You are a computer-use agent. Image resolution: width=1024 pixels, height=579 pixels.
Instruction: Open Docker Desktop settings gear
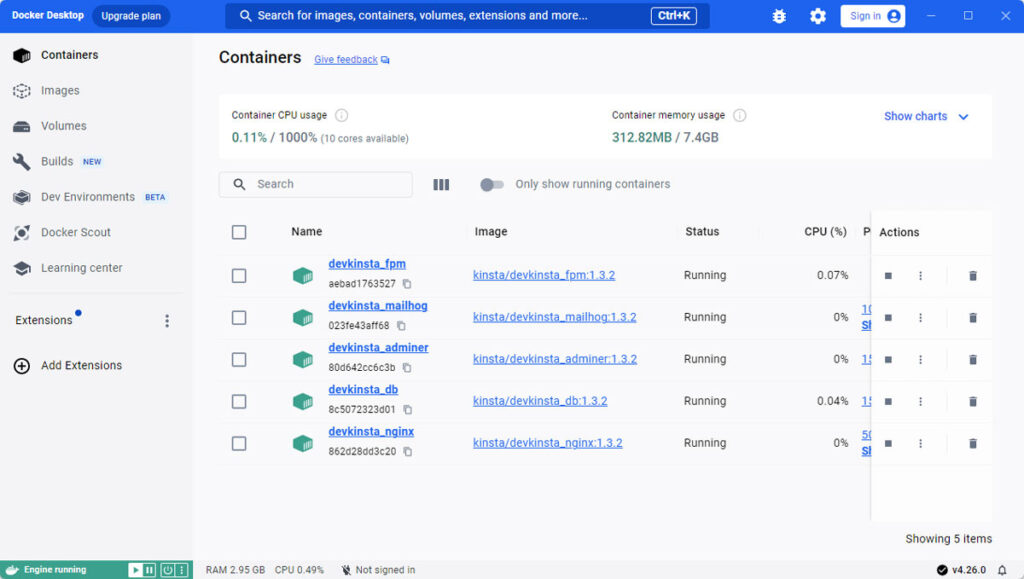click(817, 16)
